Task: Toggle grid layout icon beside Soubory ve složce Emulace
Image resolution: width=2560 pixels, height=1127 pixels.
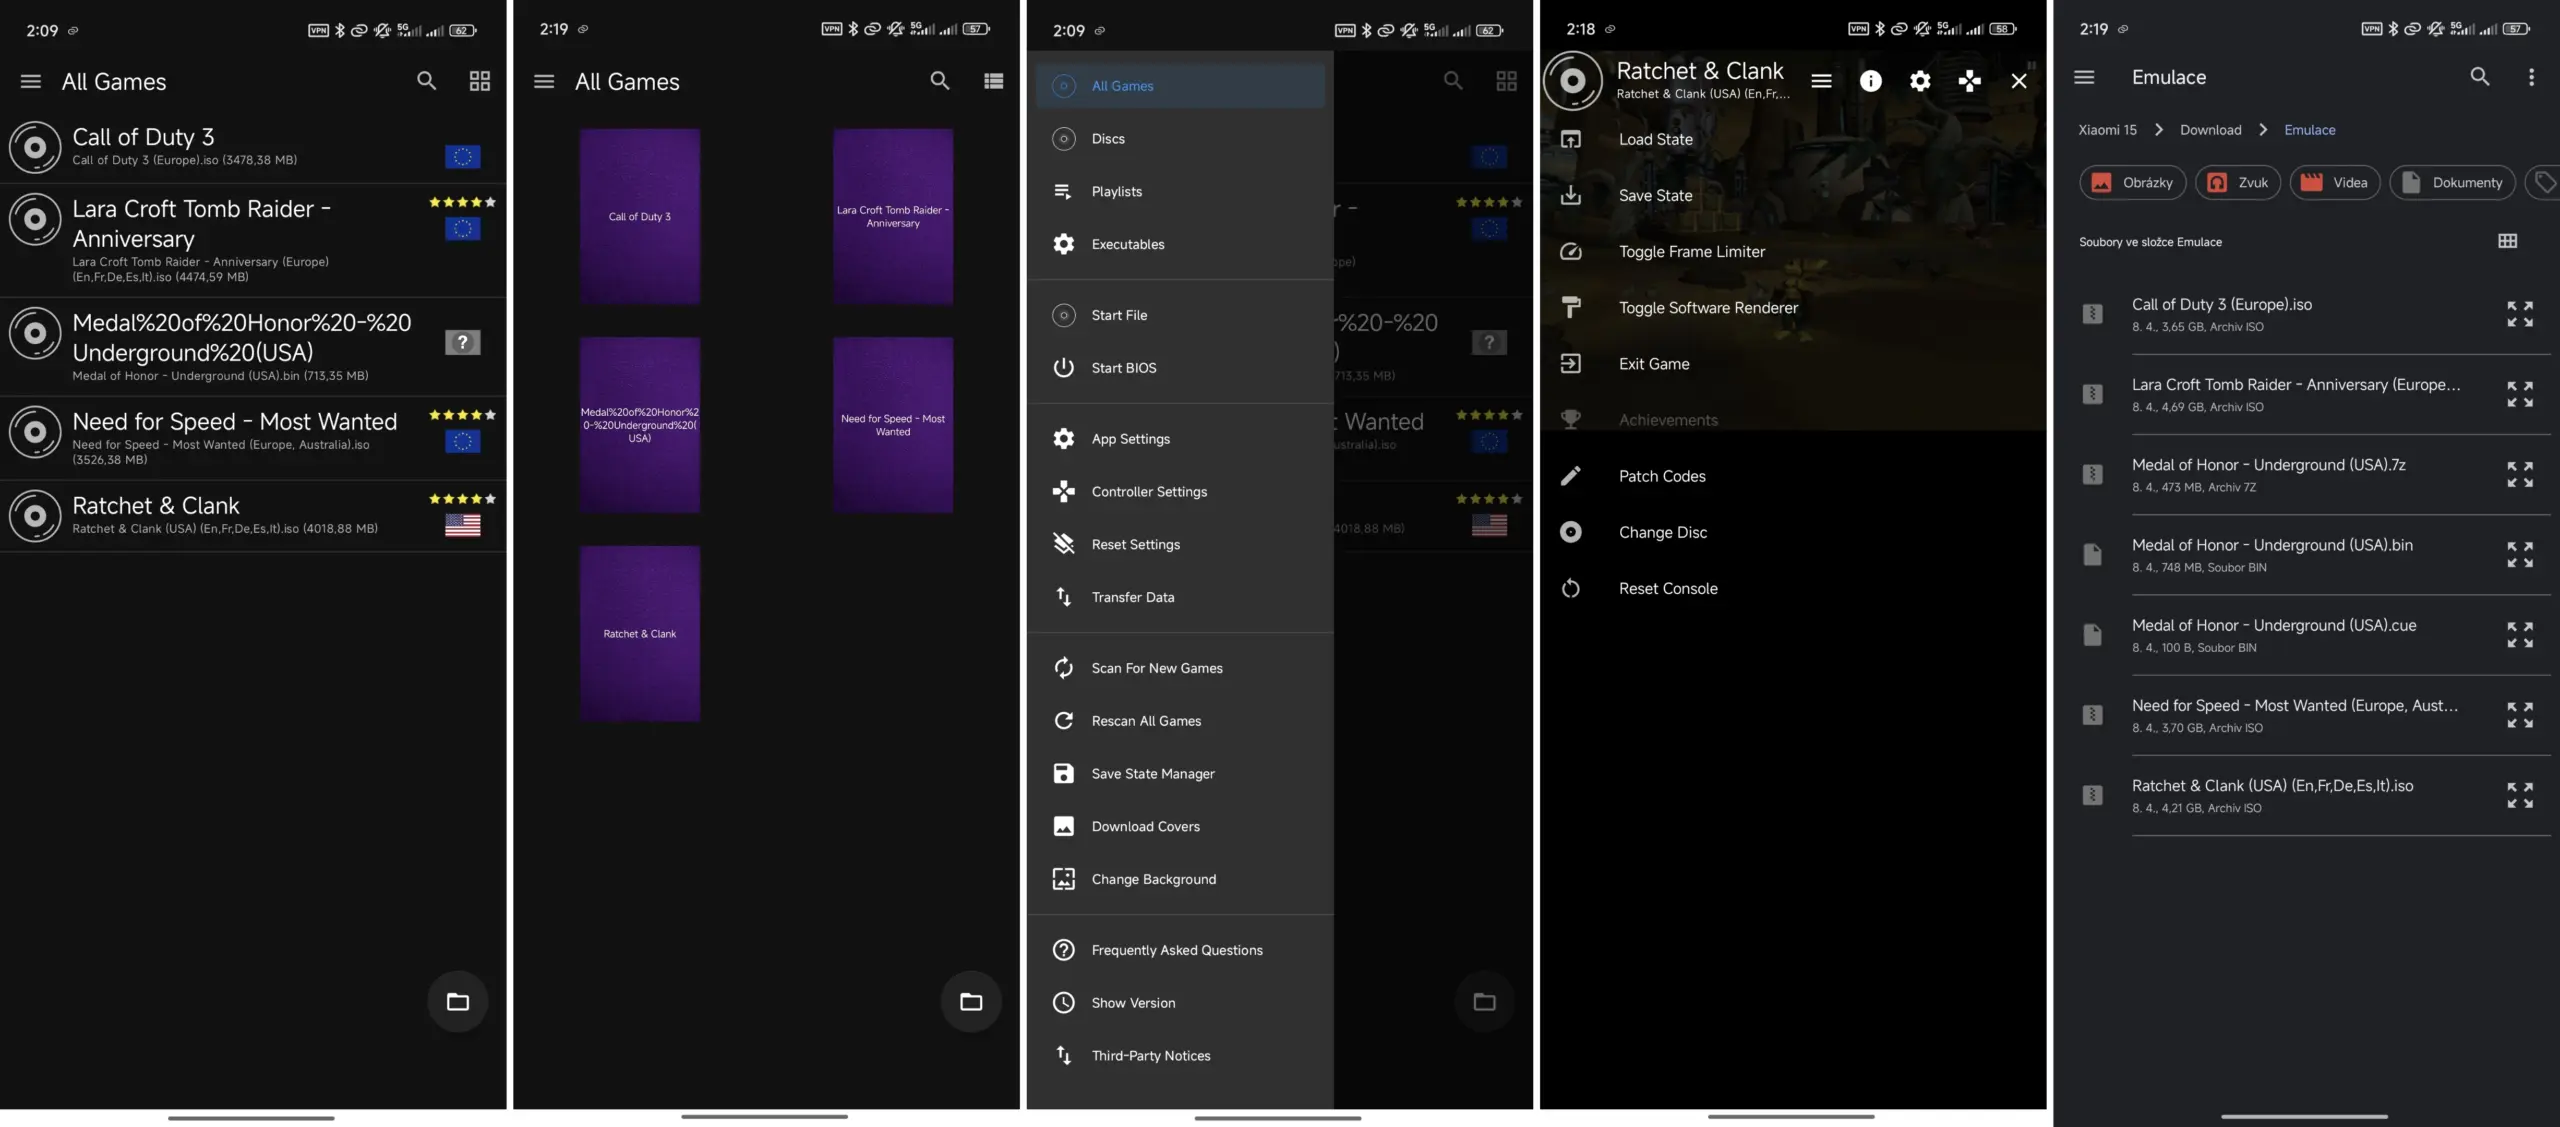Action: pyautogui.click(x=2507, y=241)
